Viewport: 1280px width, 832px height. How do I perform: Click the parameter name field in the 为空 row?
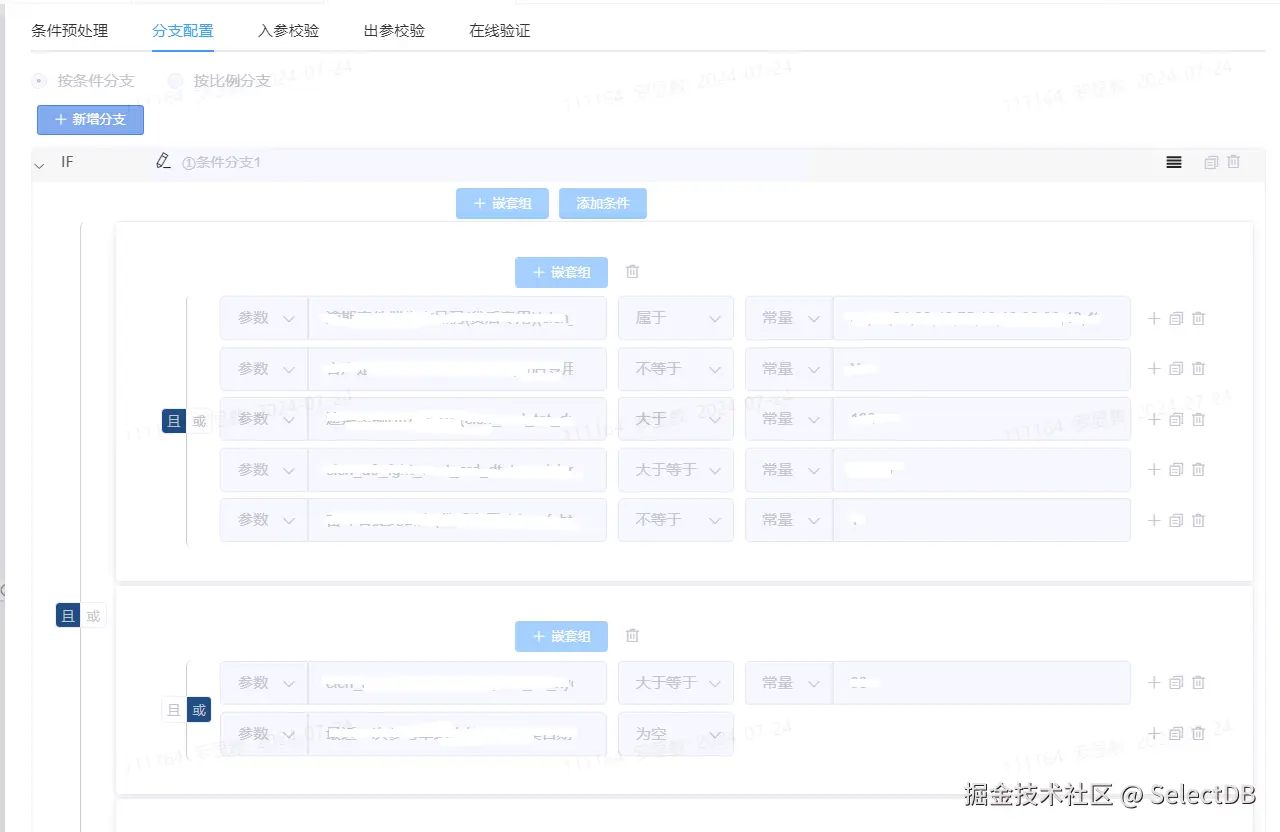point(457,733)
